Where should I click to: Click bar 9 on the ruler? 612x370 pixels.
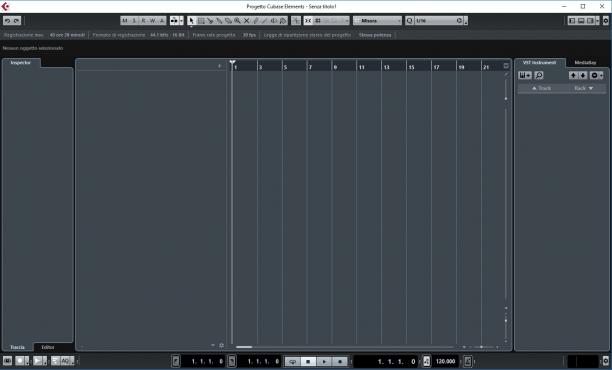click(335, 67)
